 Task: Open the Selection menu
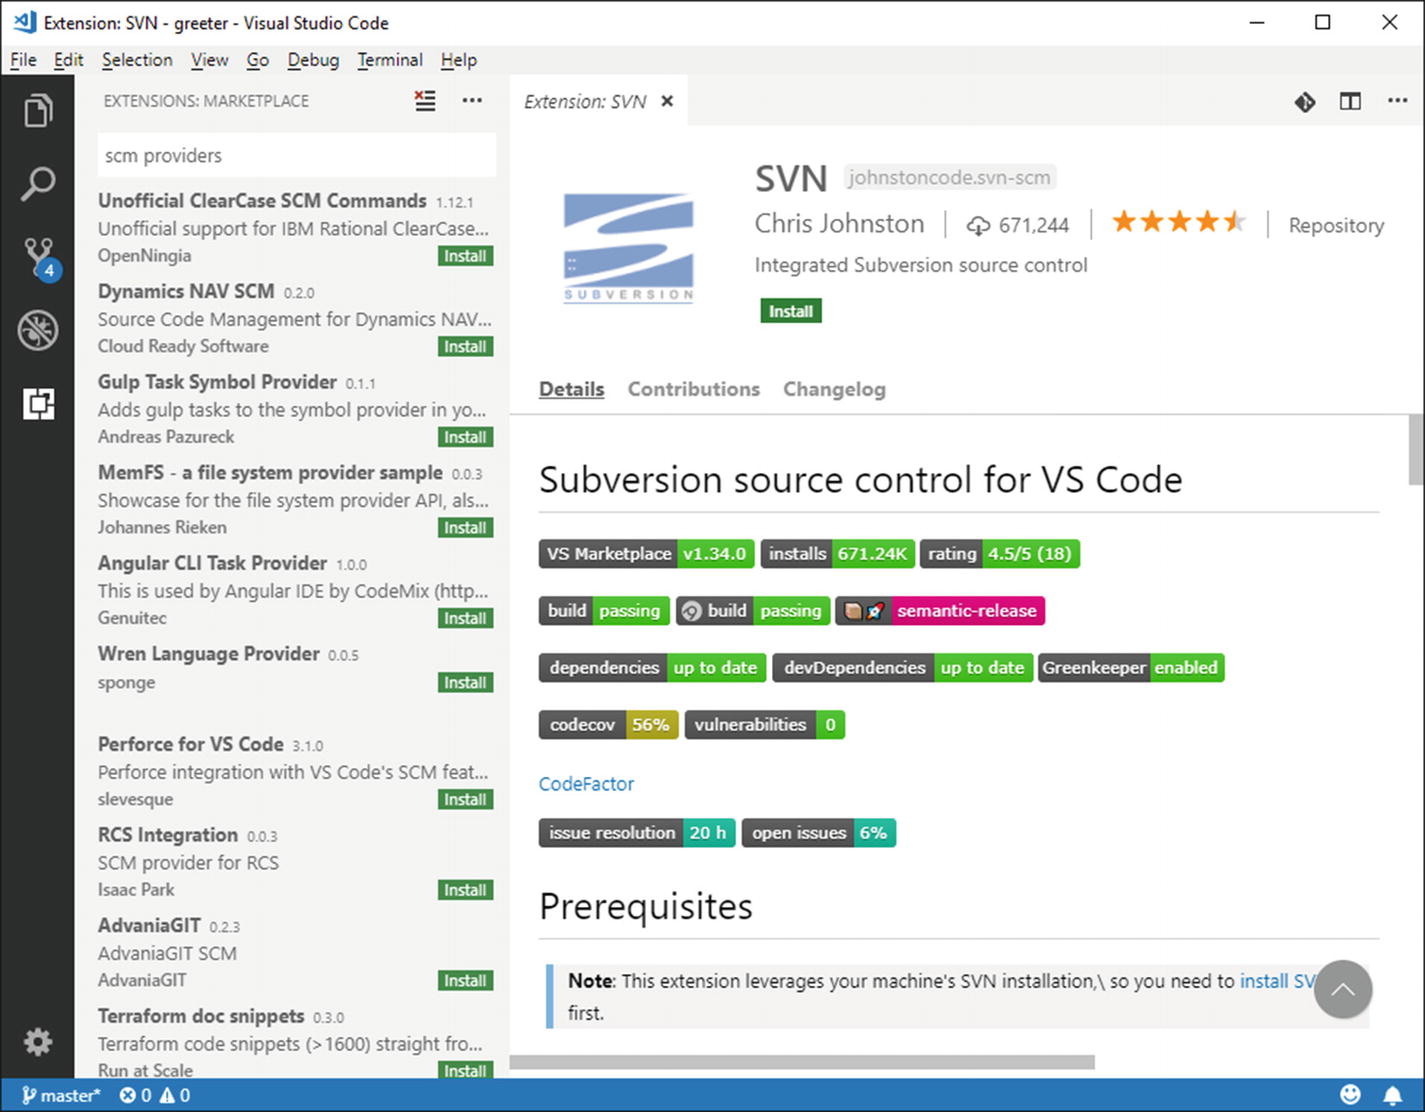(x=137, y=60)
